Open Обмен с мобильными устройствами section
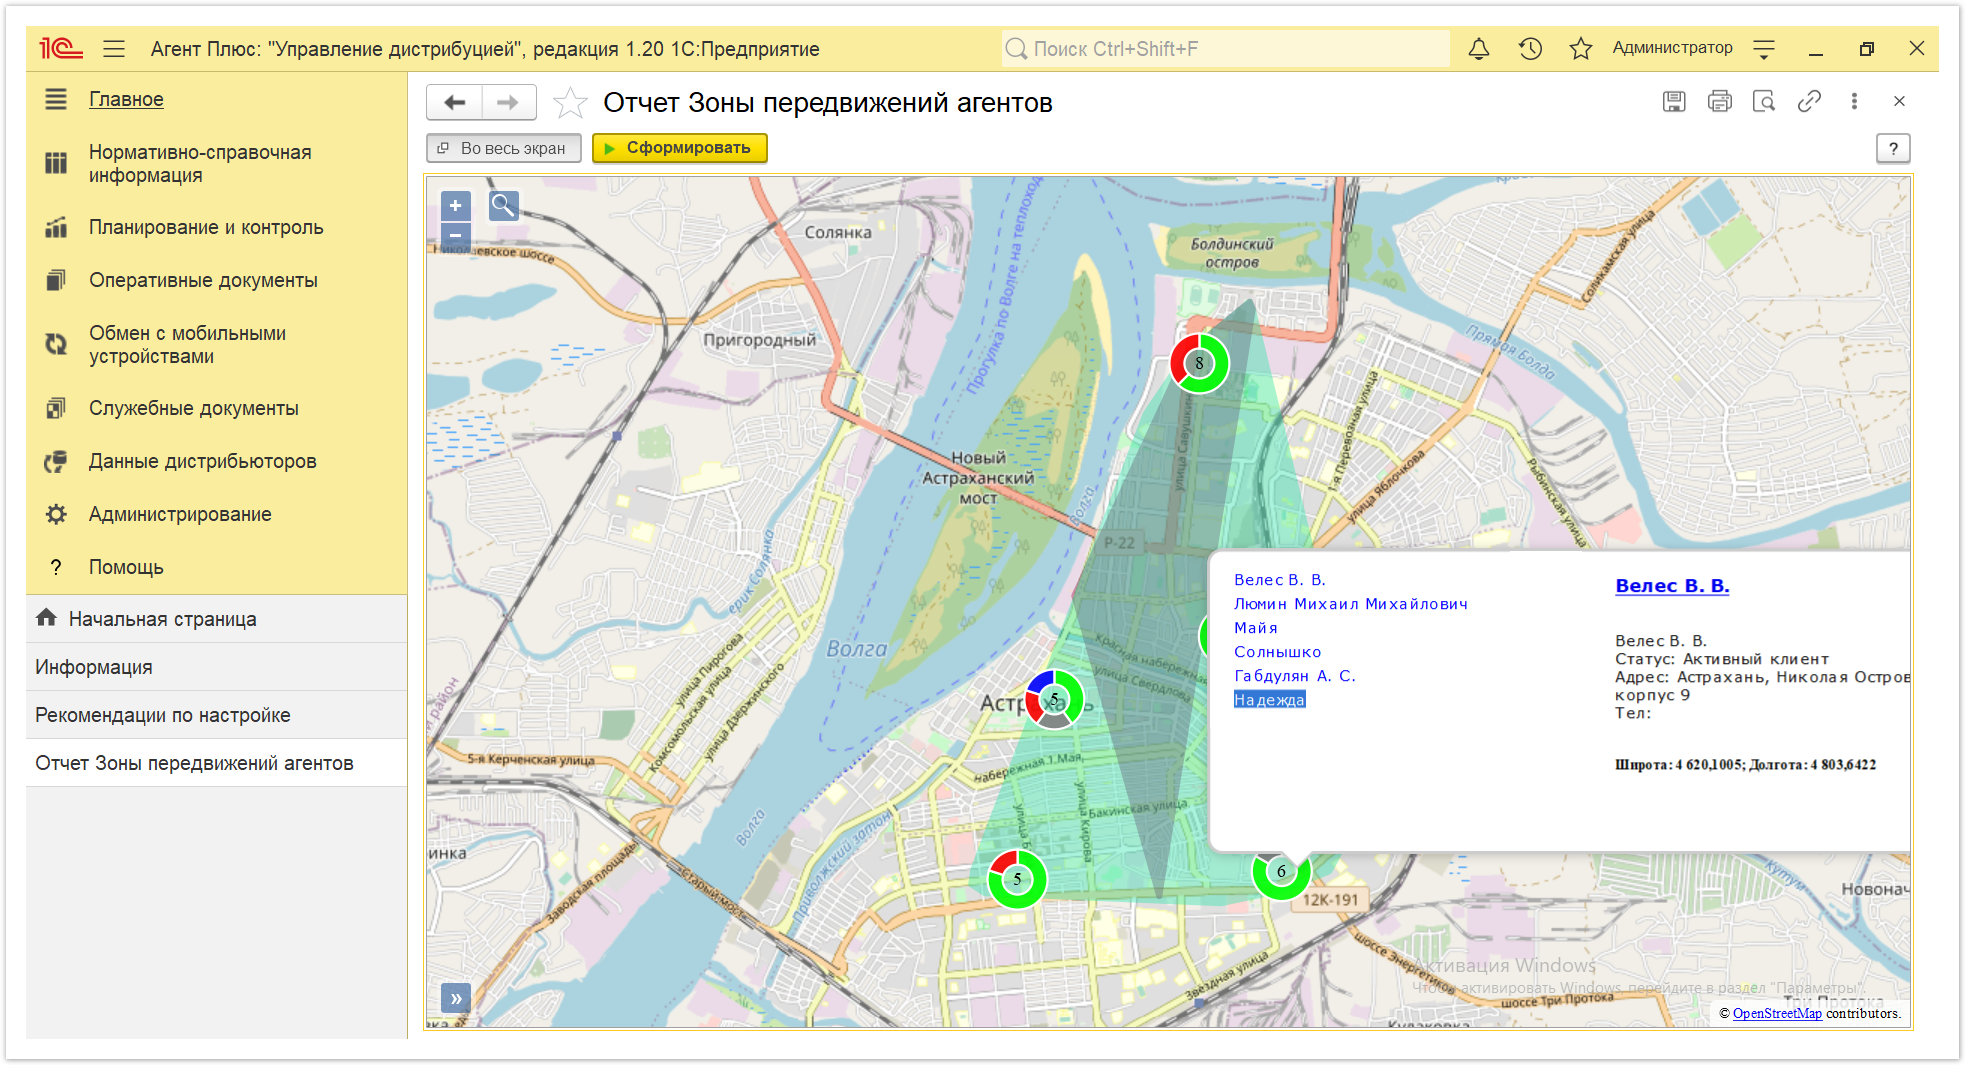 [187, 345]
